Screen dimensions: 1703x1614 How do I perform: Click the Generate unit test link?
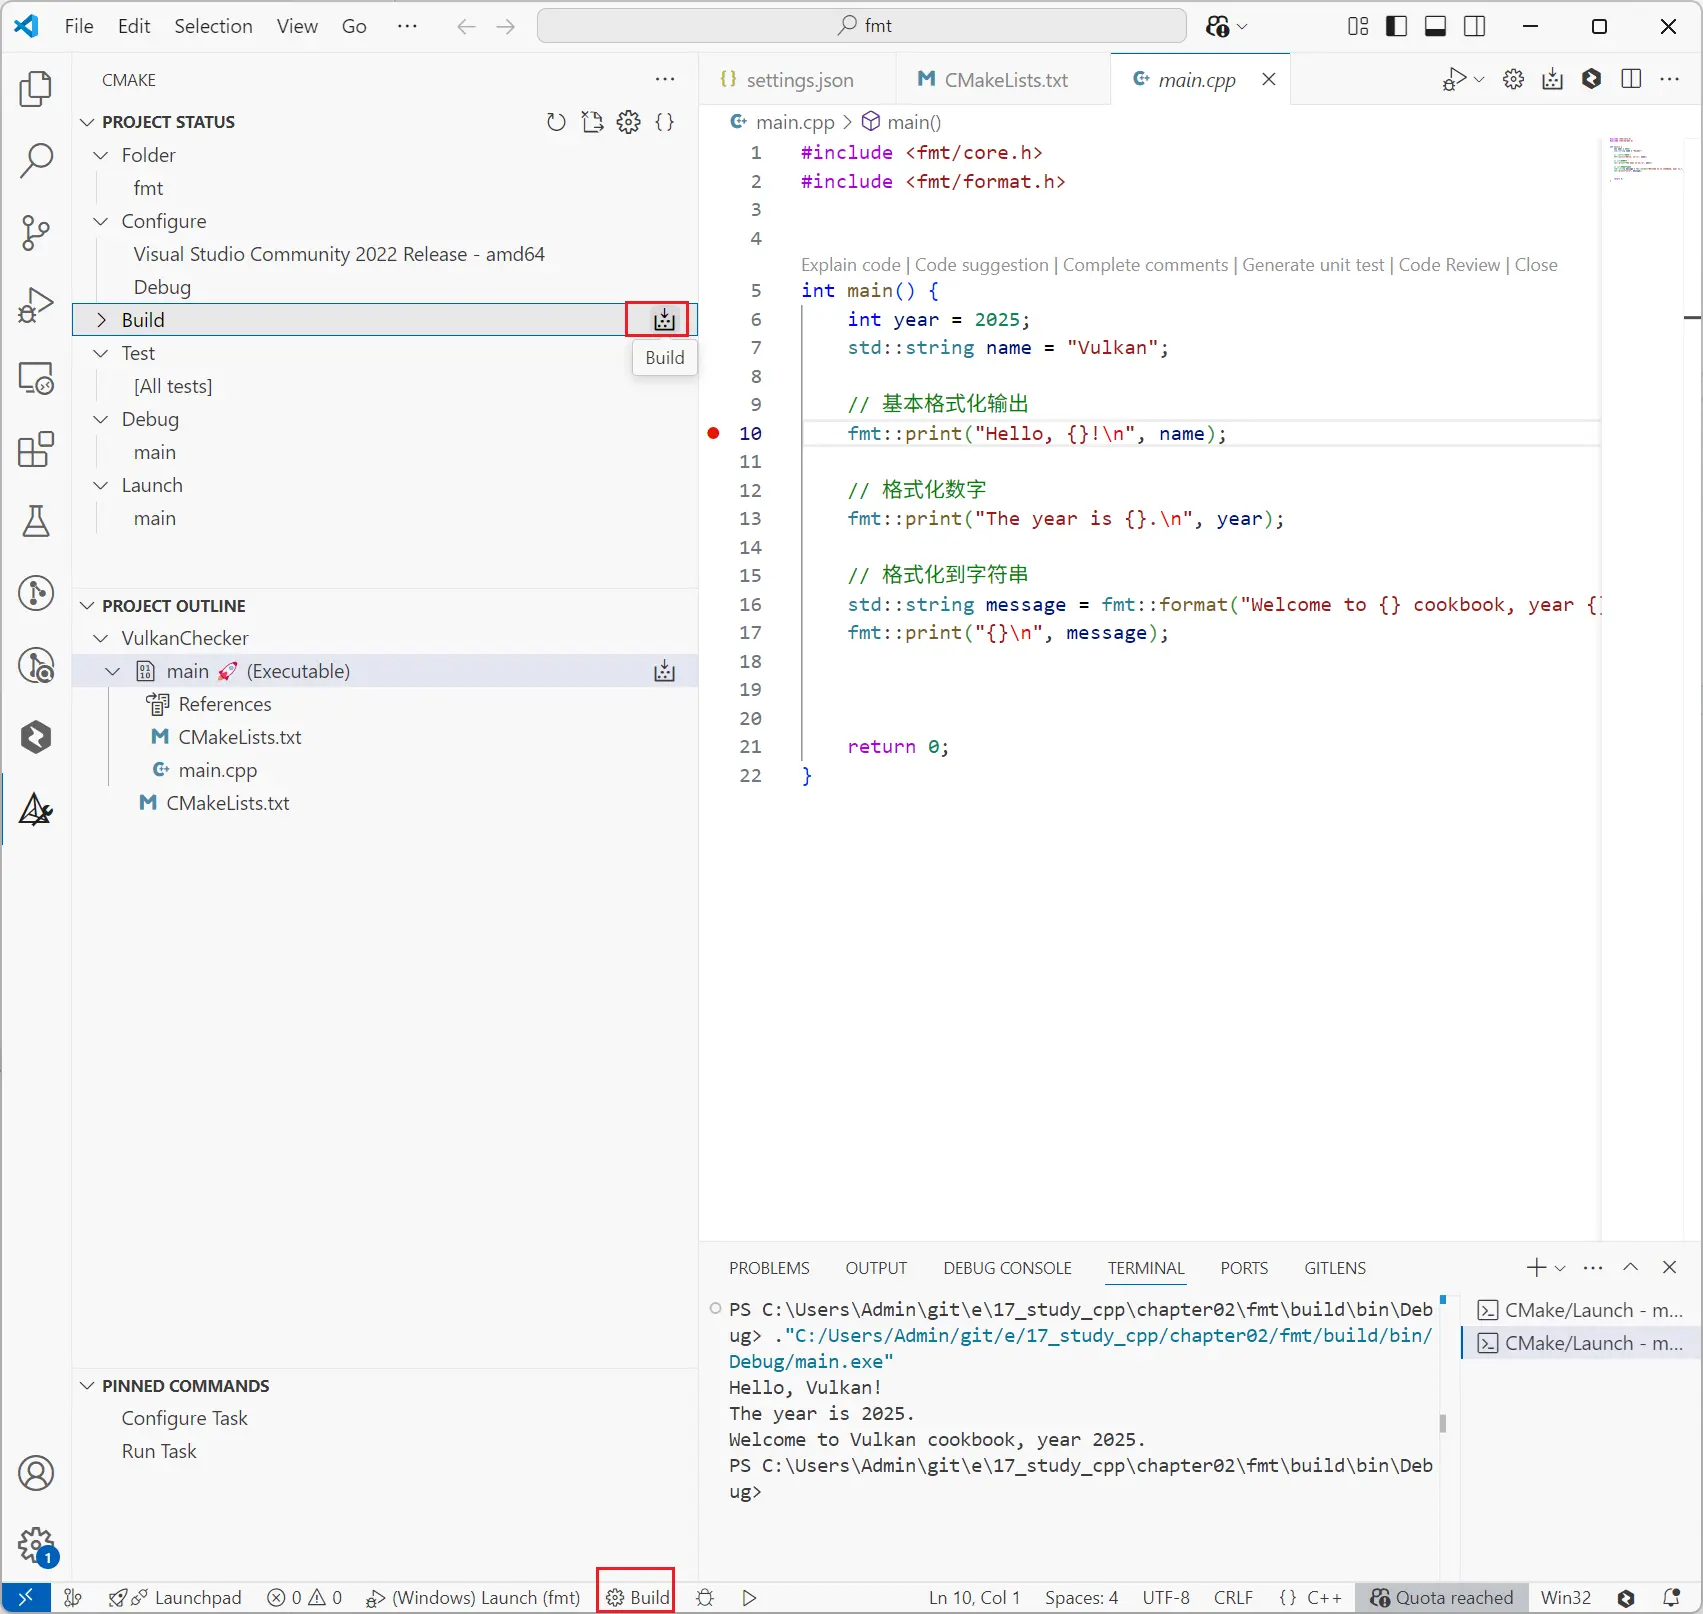point(1313,265)
